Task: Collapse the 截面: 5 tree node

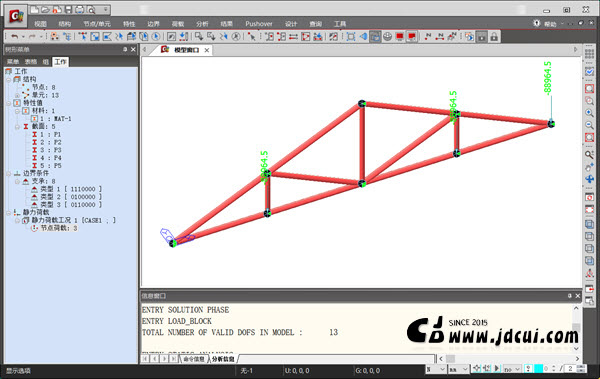Action: tap(17, 127)
